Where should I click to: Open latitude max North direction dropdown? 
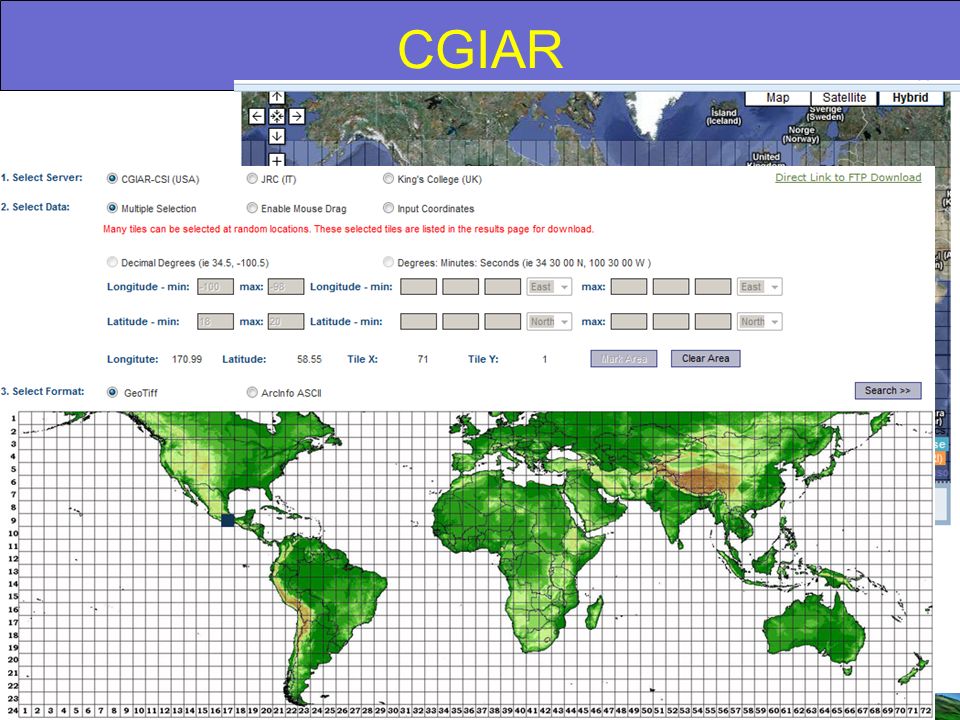pyautogui.click(x=760, y=321)
